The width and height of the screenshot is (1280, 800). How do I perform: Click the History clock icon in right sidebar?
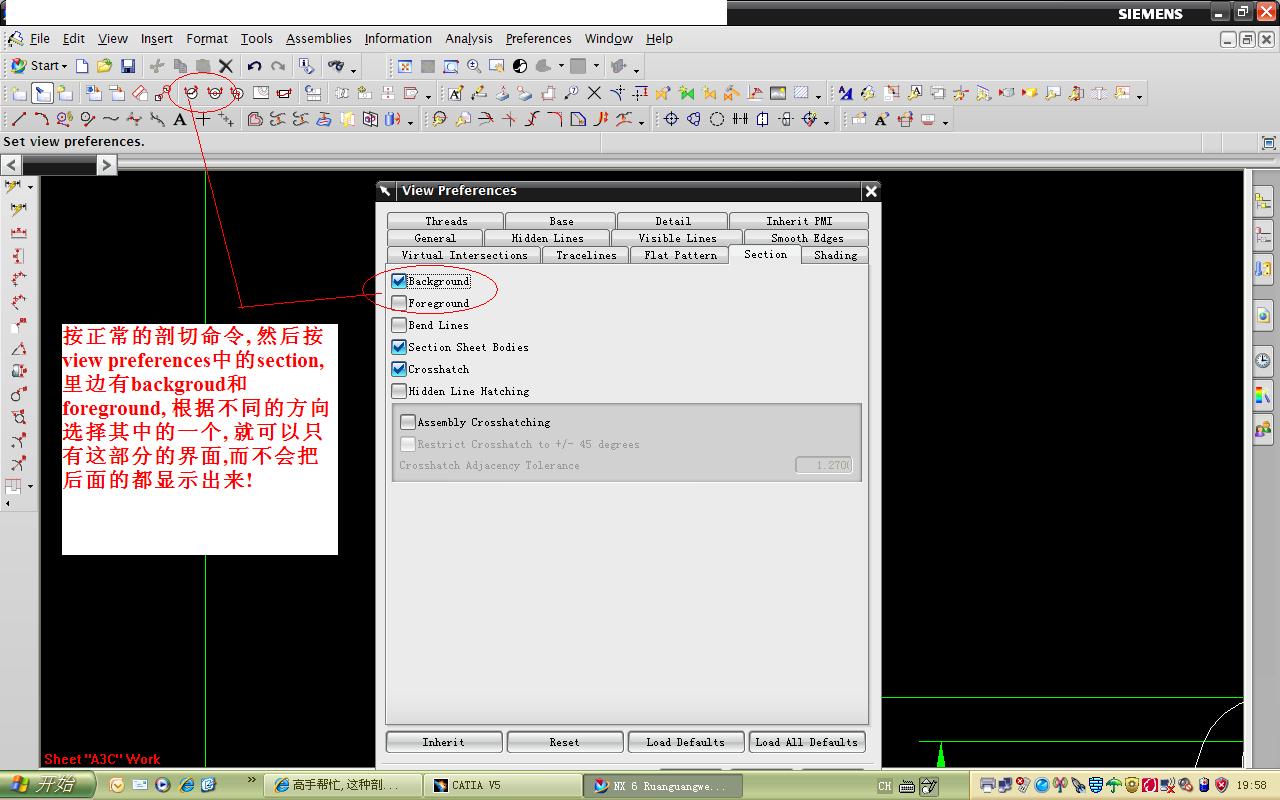click(x=1263, y=360)
